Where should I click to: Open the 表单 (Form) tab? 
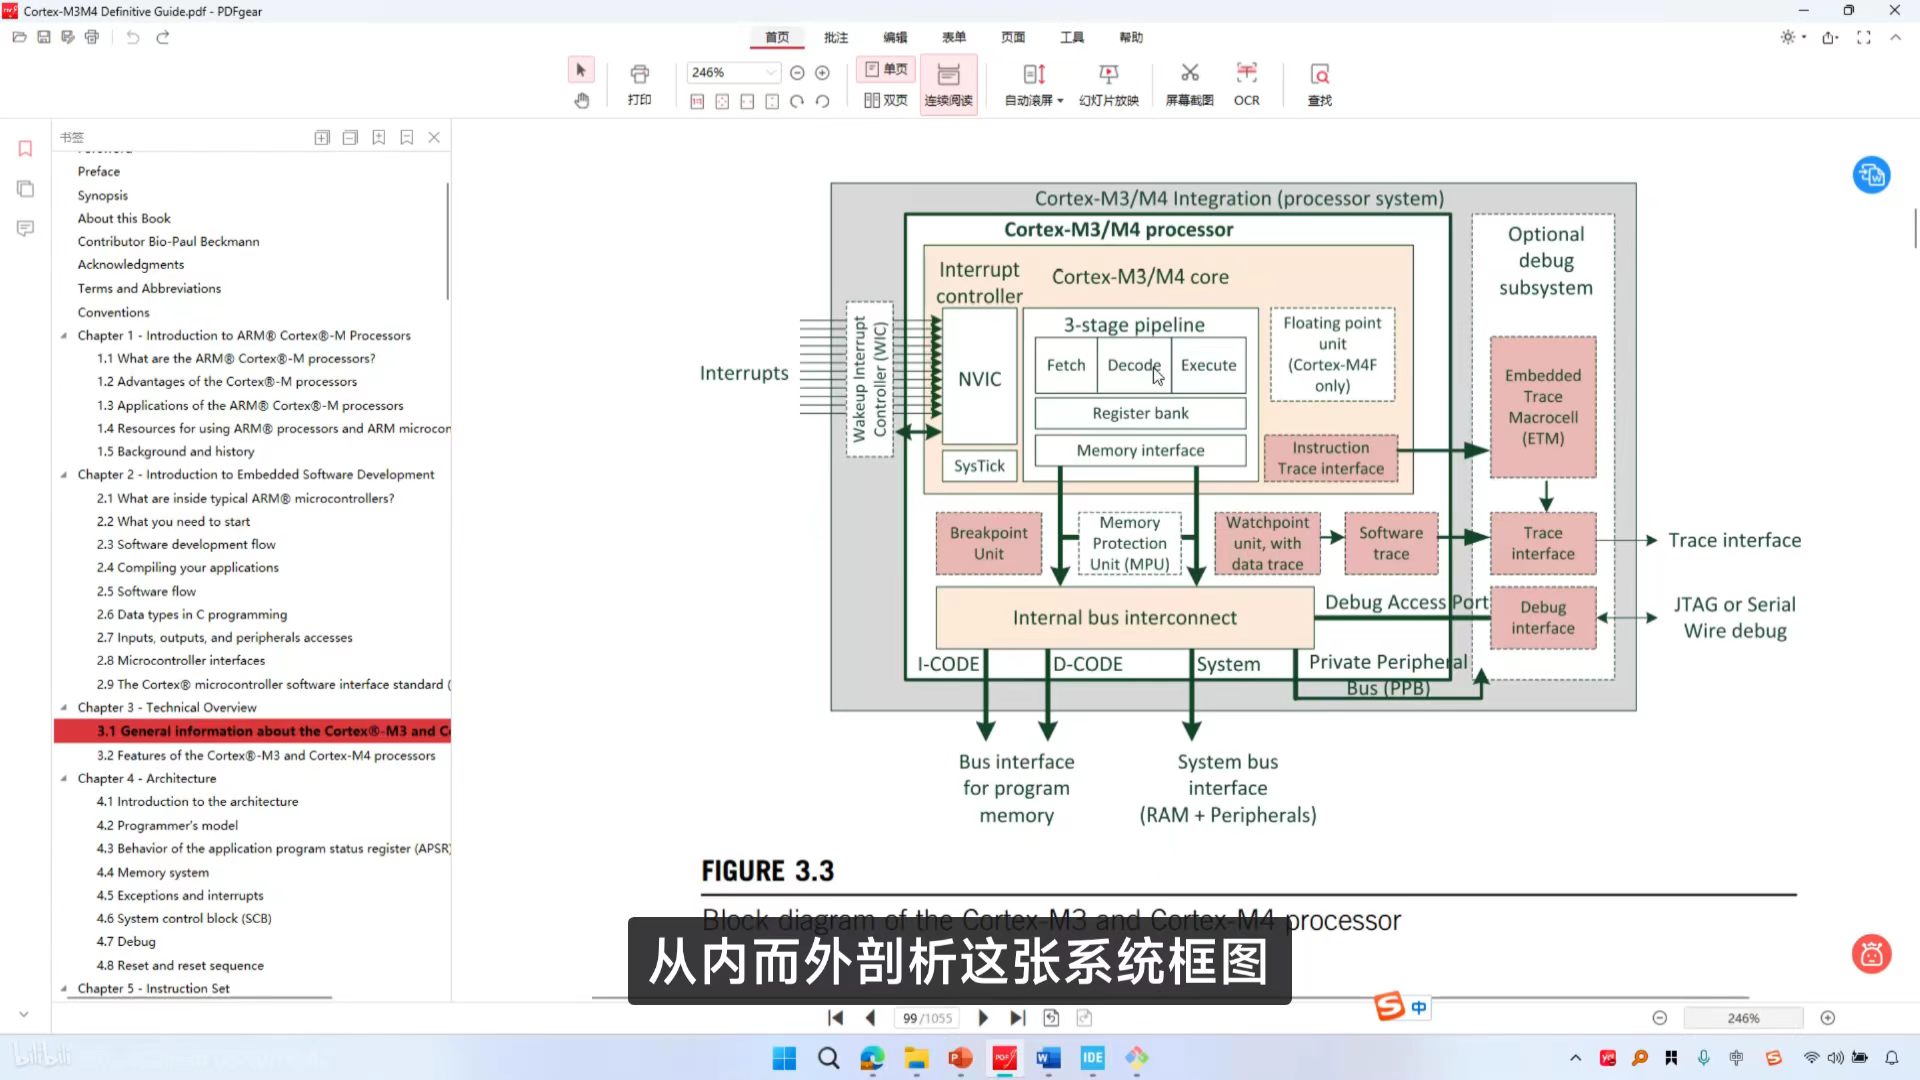pyautogui.click(x=954, y=37)
